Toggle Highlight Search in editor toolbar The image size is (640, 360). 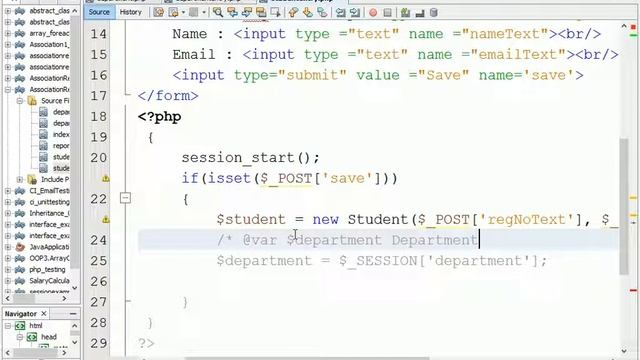(261, 12)
